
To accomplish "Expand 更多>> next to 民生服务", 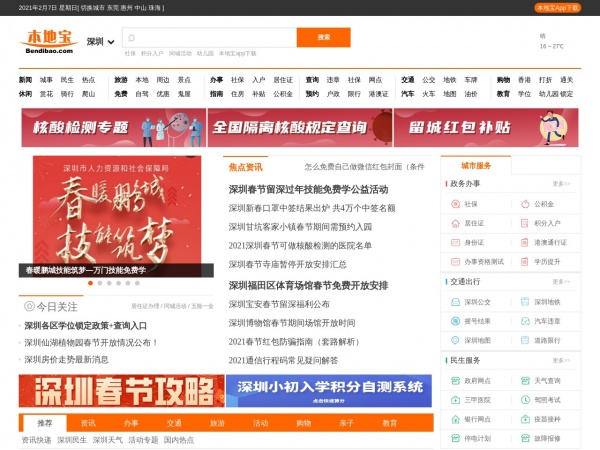I will point(561,360).
